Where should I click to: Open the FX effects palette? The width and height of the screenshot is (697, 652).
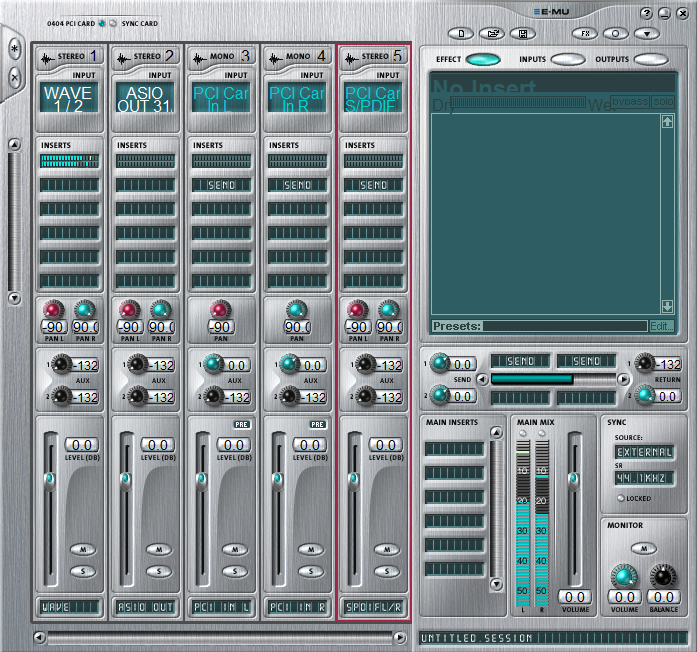[586, 33]
